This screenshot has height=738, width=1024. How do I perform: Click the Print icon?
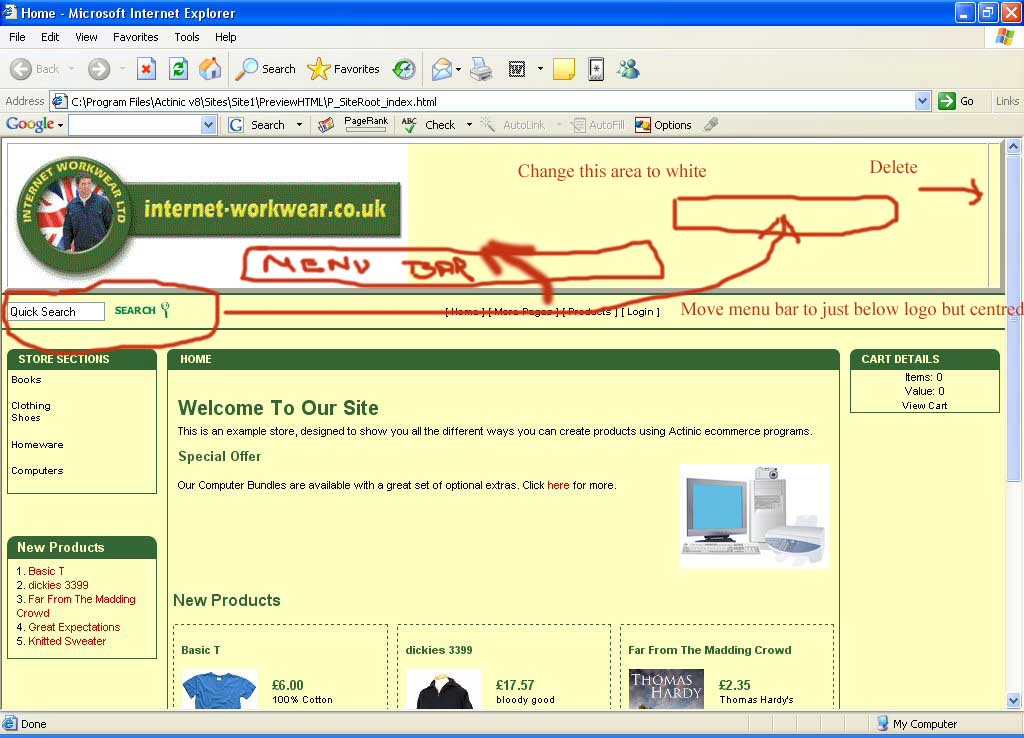tap(481, 69)
